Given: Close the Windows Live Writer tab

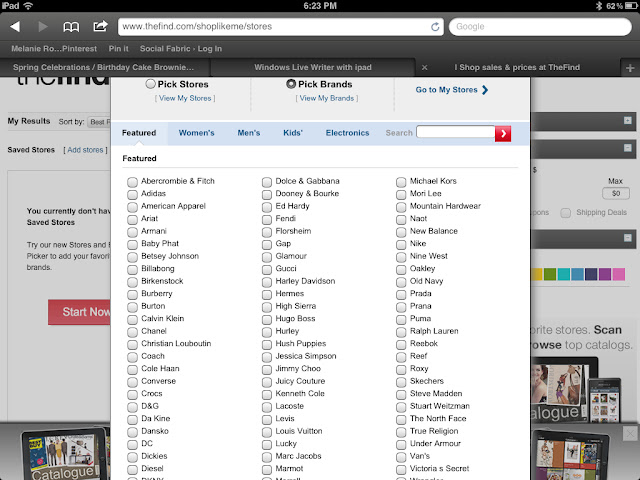Looking at the screenshot, I should click(426, 67).
